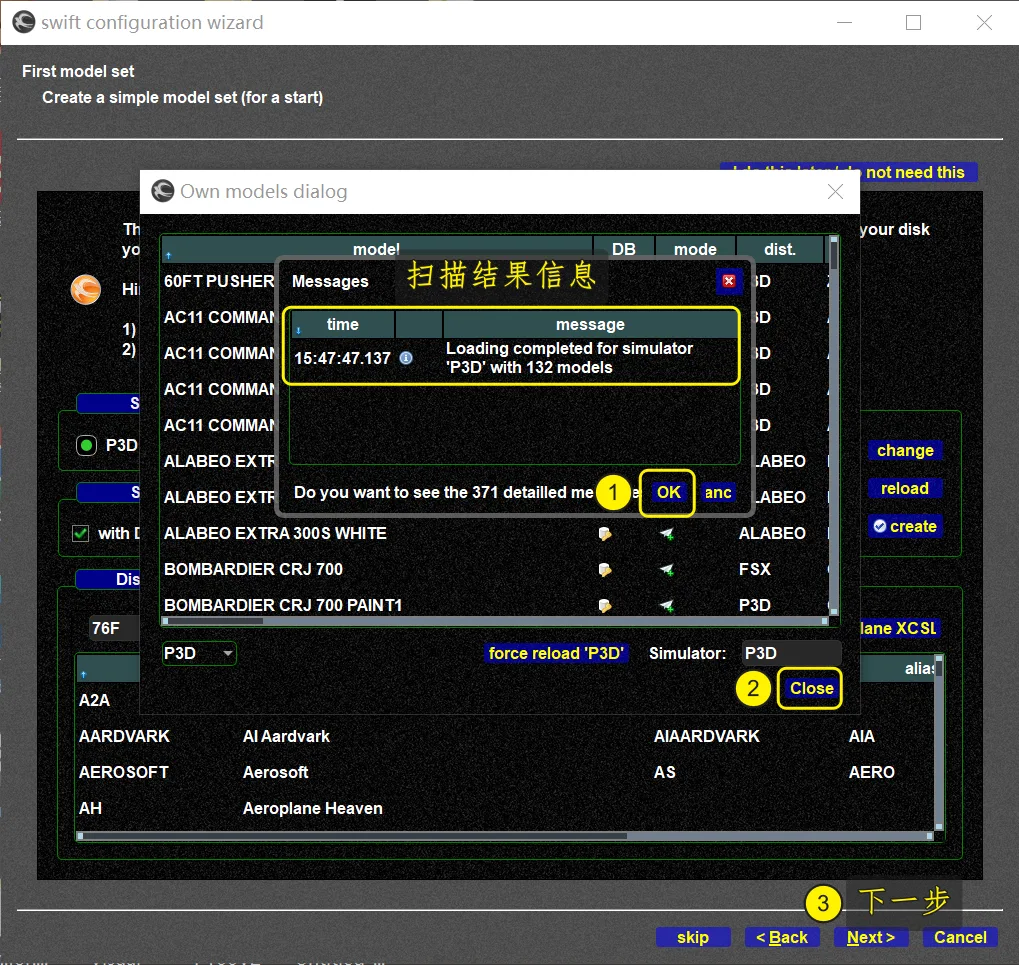Sort by the dist. column header
Image resolution: width=1019 pixels, height=965 pixels.
click(780, 249)
